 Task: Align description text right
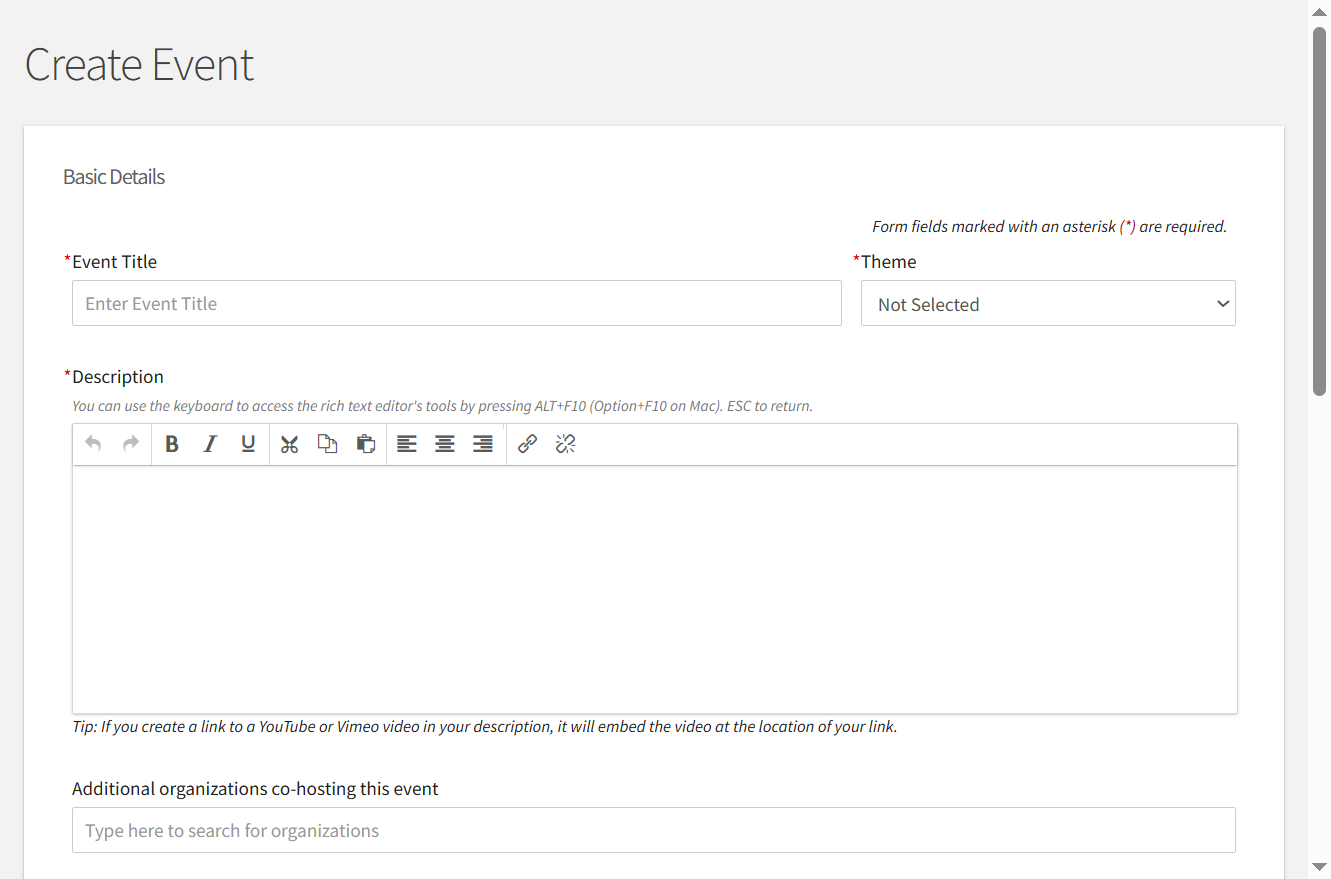tap(483, 444)
